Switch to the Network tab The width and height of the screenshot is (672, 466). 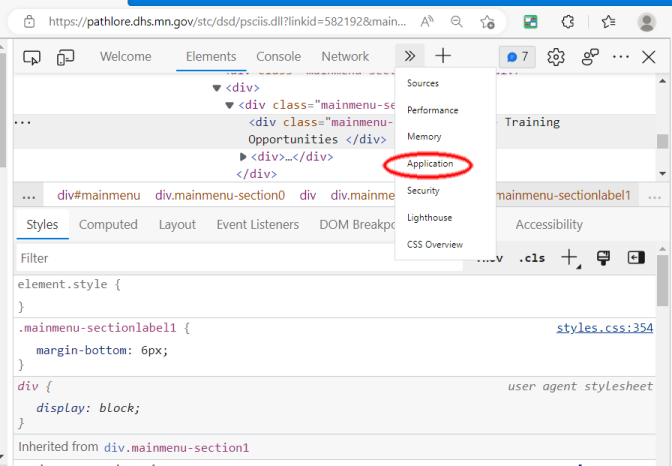tap(345, 57)
